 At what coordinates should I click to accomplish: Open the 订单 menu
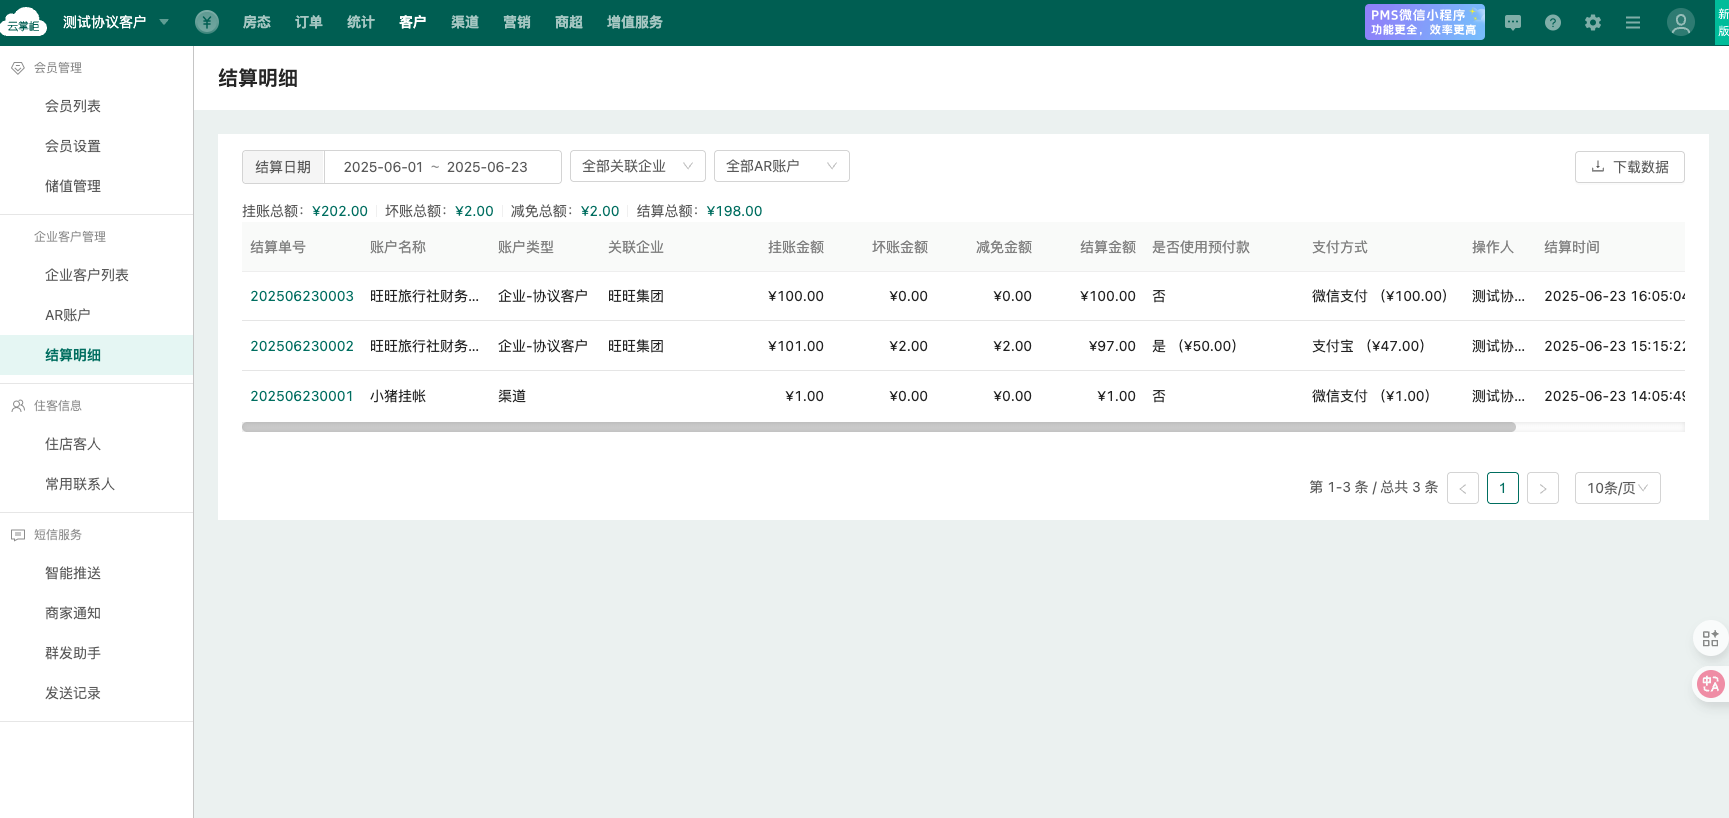click(309, 22)
